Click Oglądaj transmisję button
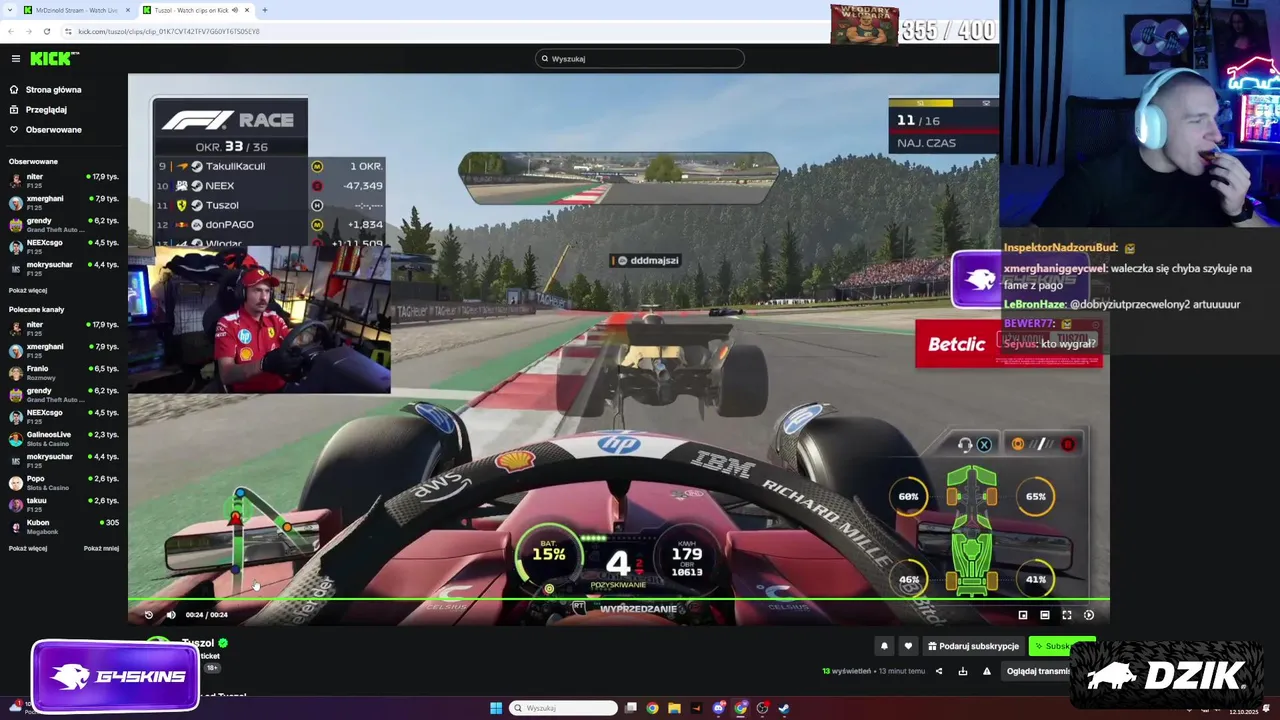Screen dimensions: 1280x720 (x=1036, y=671)
